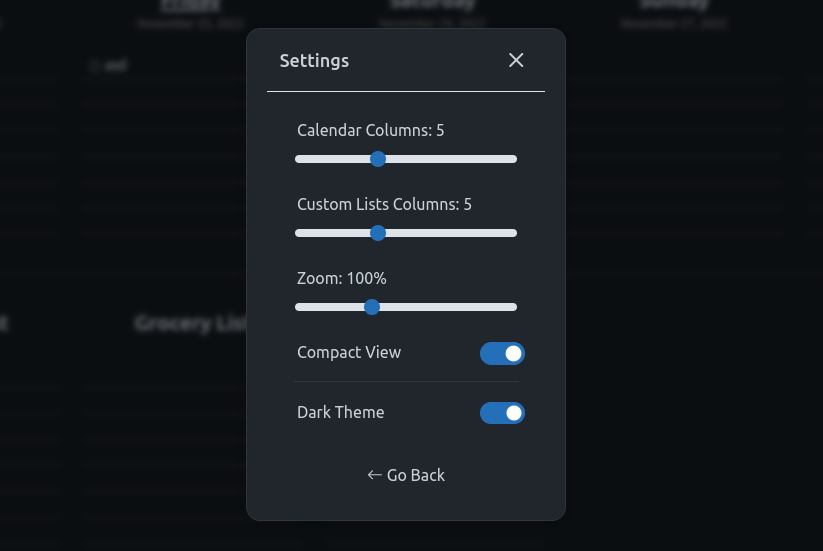
Task: Click the Compact View label text
Action: [x=349, y=352]
